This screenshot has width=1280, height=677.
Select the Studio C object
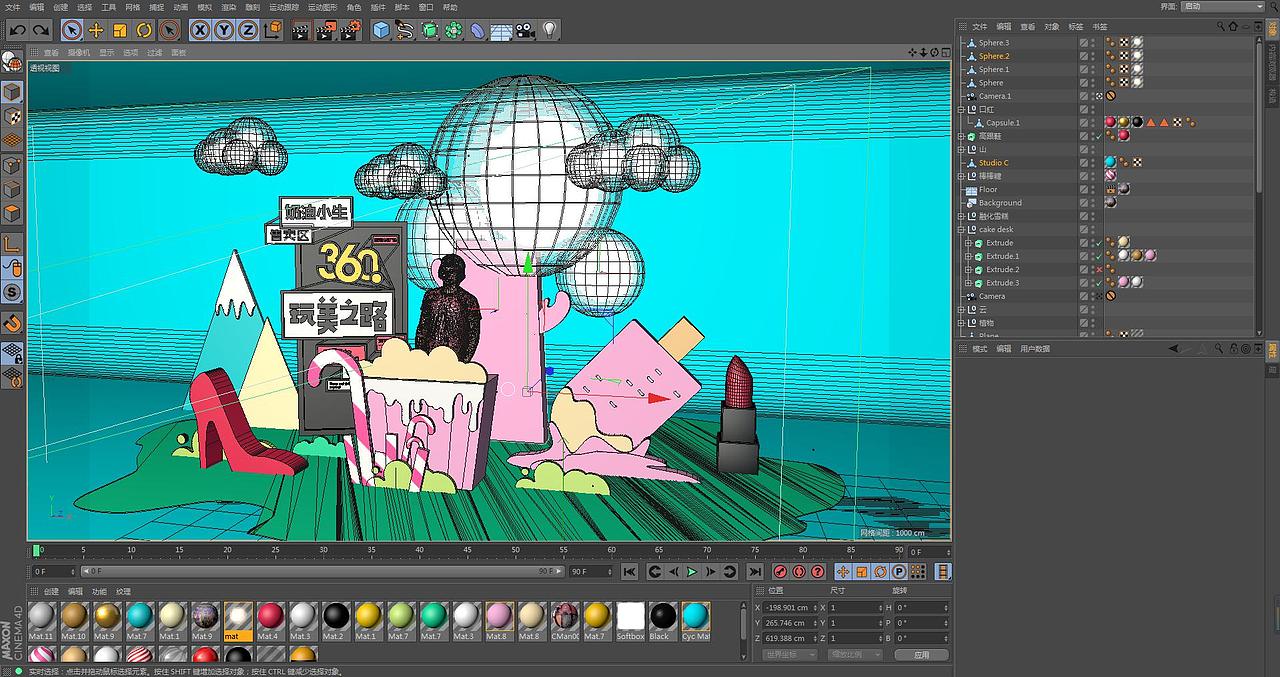pyautogui.click(x=993, y=162)
